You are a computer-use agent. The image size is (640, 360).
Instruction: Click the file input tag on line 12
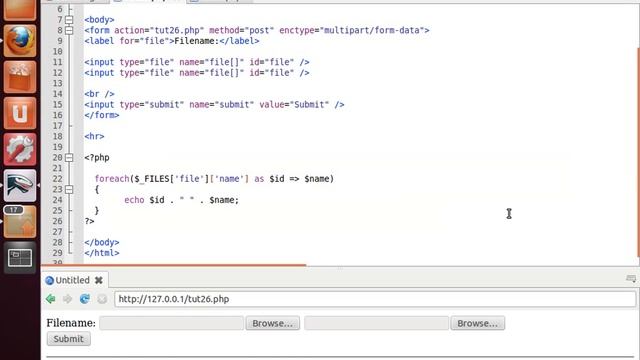pos(197,73)
